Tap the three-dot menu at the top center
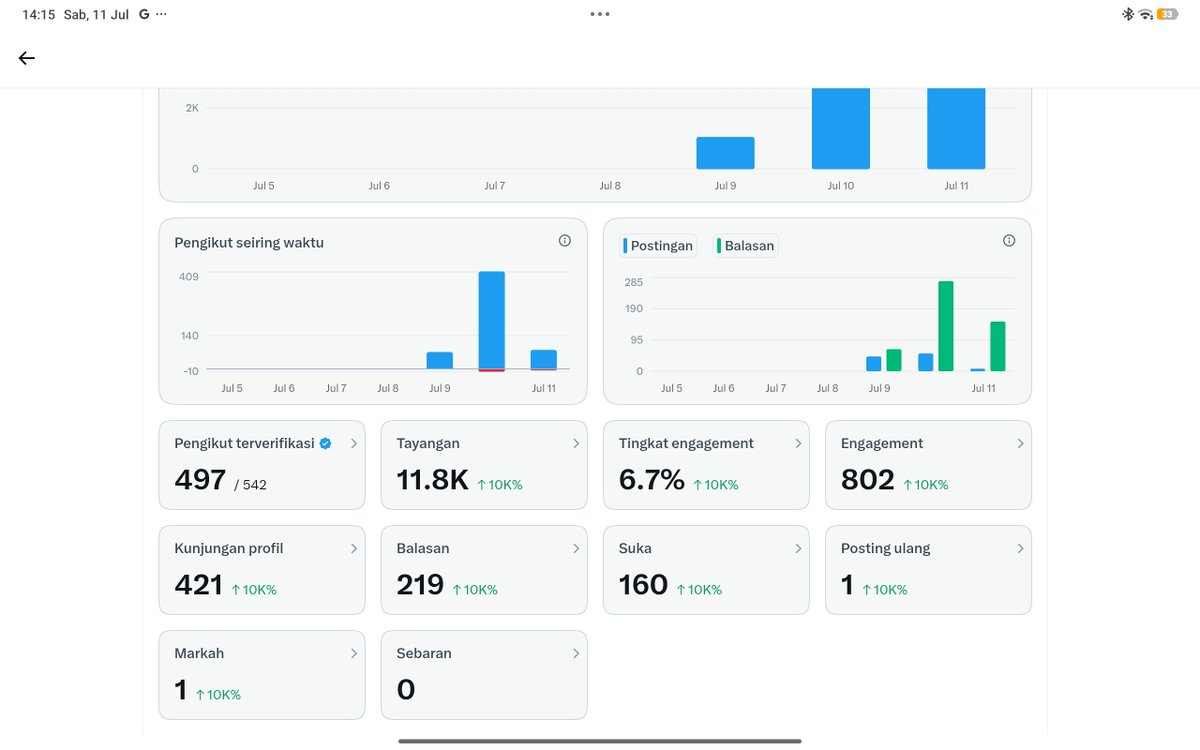1200x750 pixels. (600, 15)
